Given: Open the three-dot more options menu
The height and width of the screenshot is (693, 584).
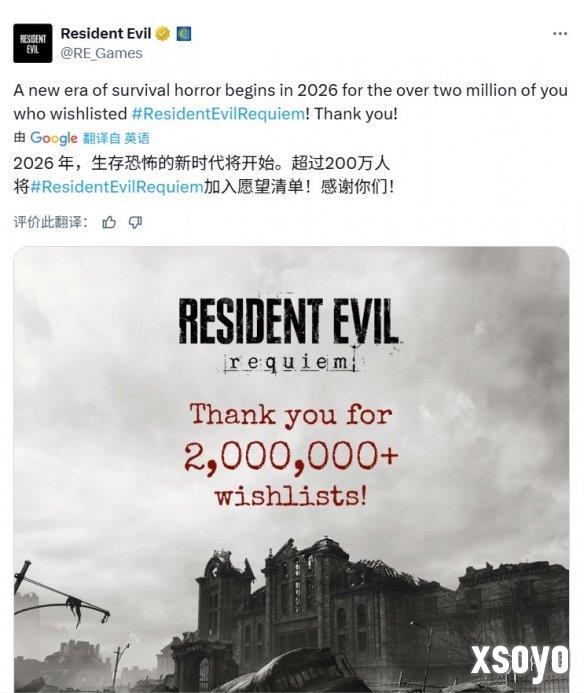Looking at the screenshot, I should pos(560,34).
